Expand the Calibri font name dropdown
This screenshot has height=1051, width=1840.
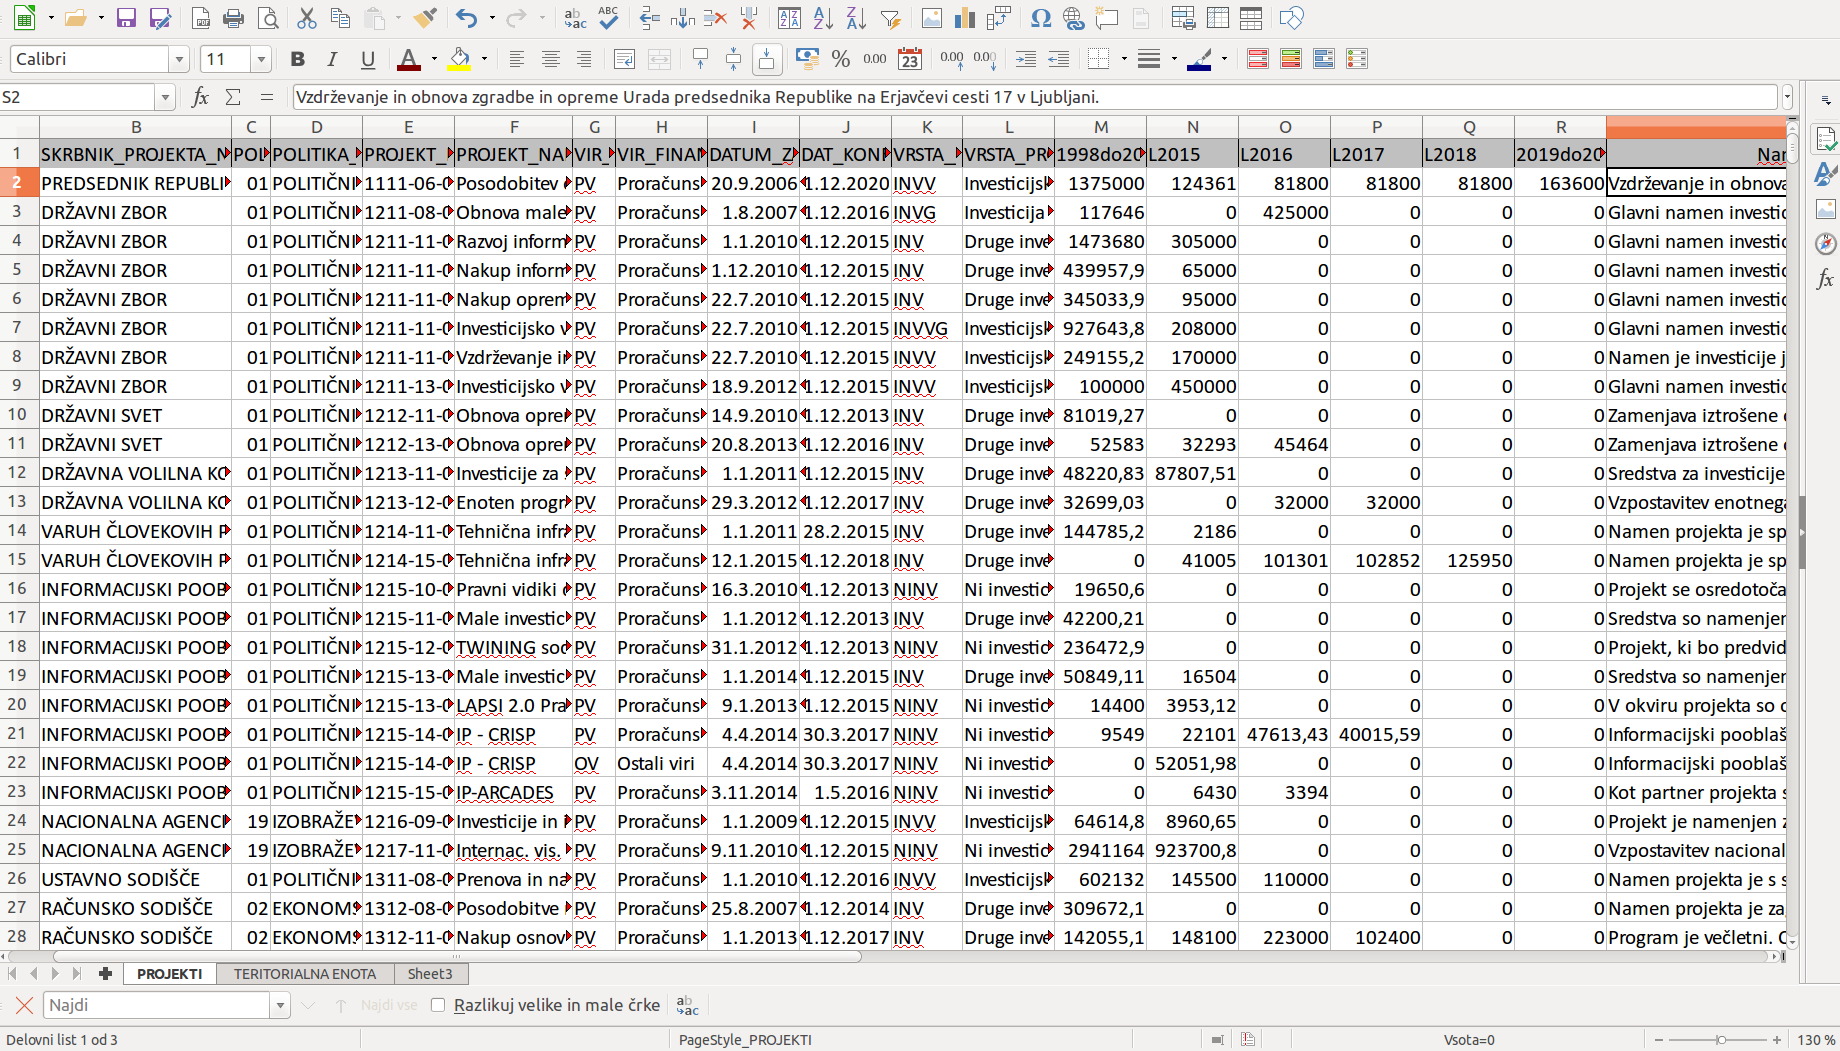point(180,59)
